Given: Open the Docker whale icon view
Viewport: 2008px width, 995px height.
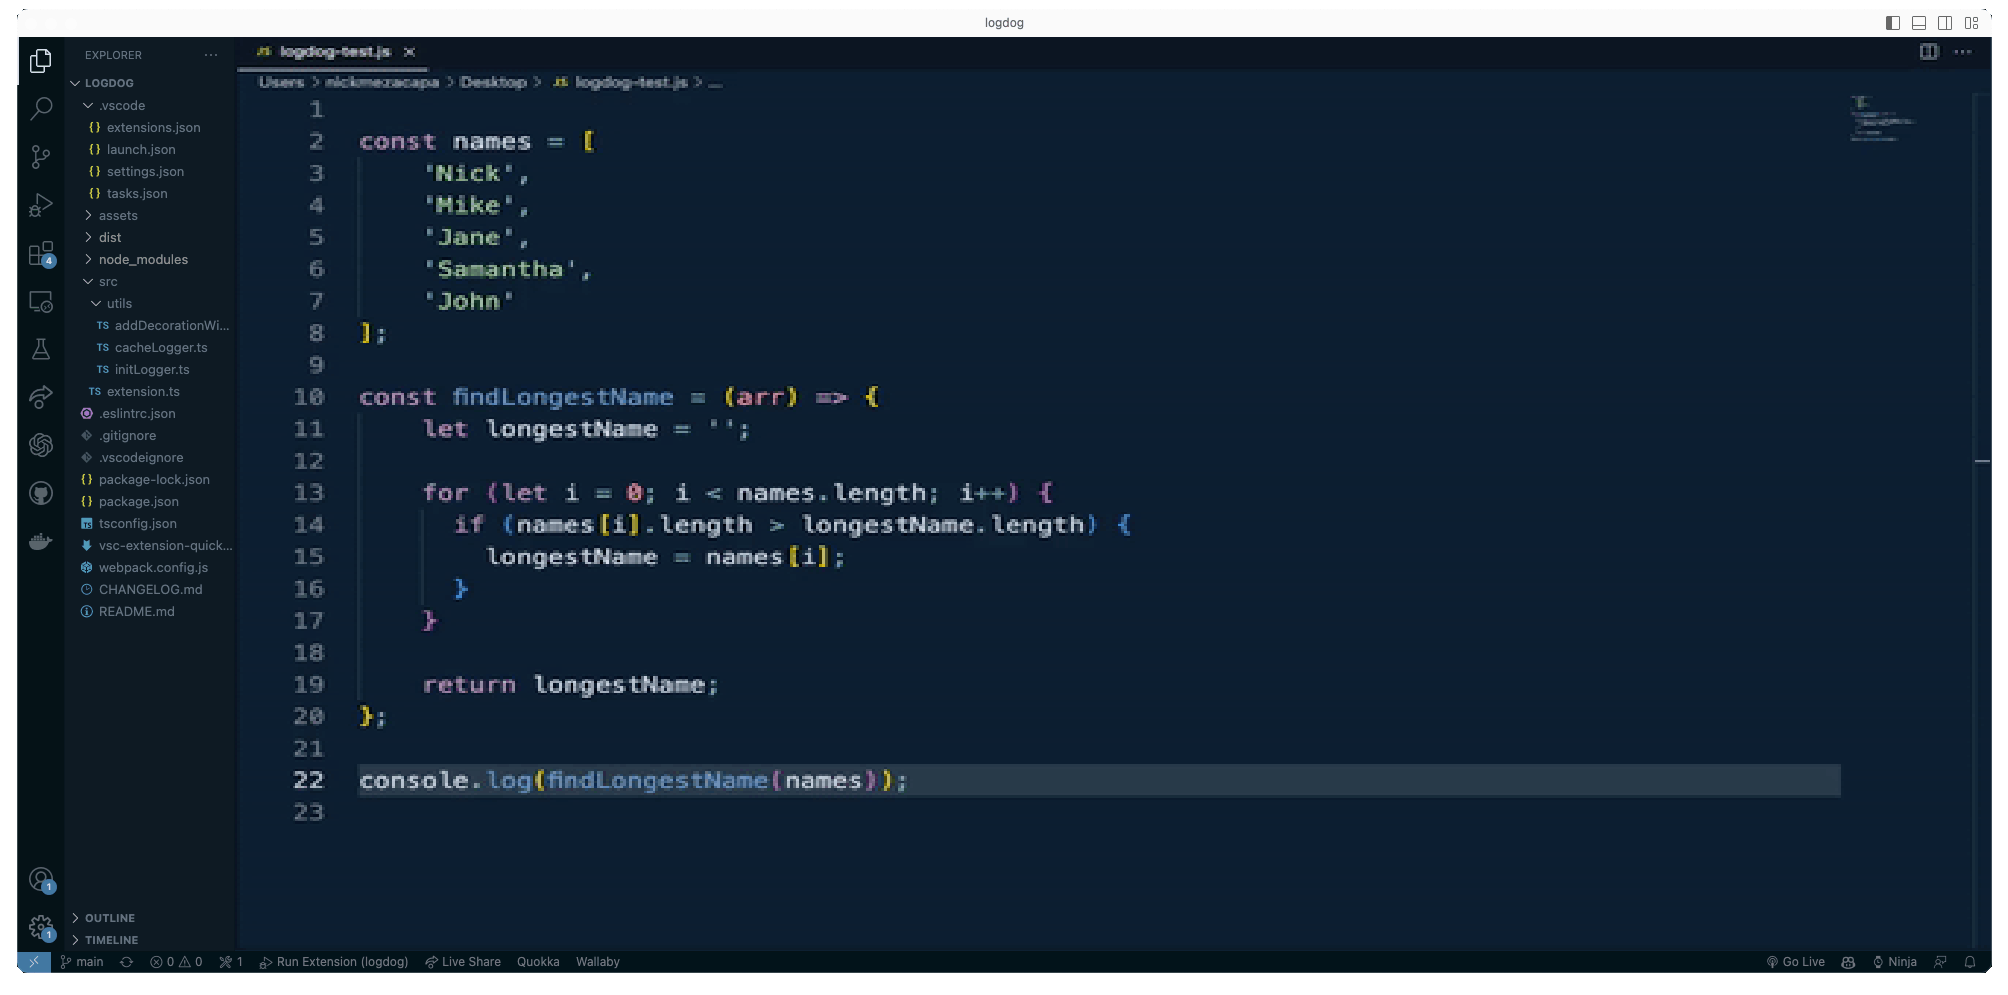Looking at the screenshot, I should [x=41, y=542].
